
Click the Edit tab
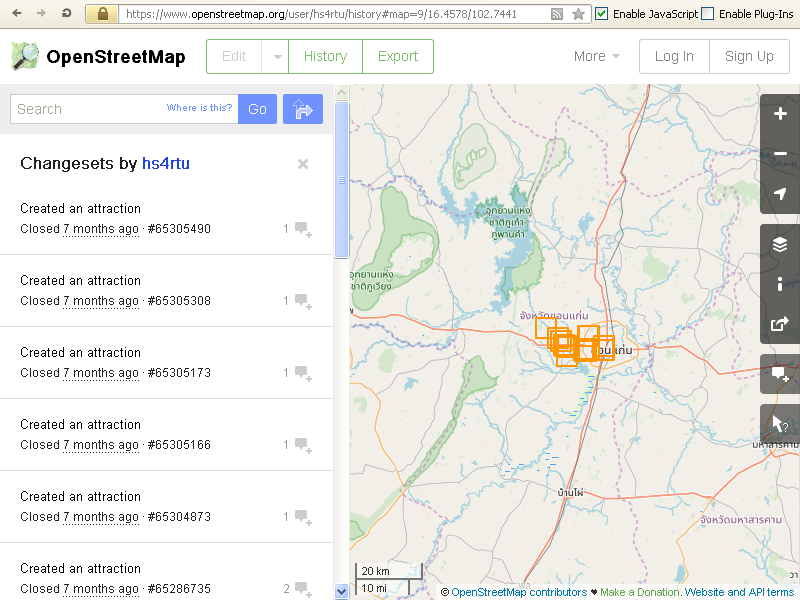click(x=234, y=56)
